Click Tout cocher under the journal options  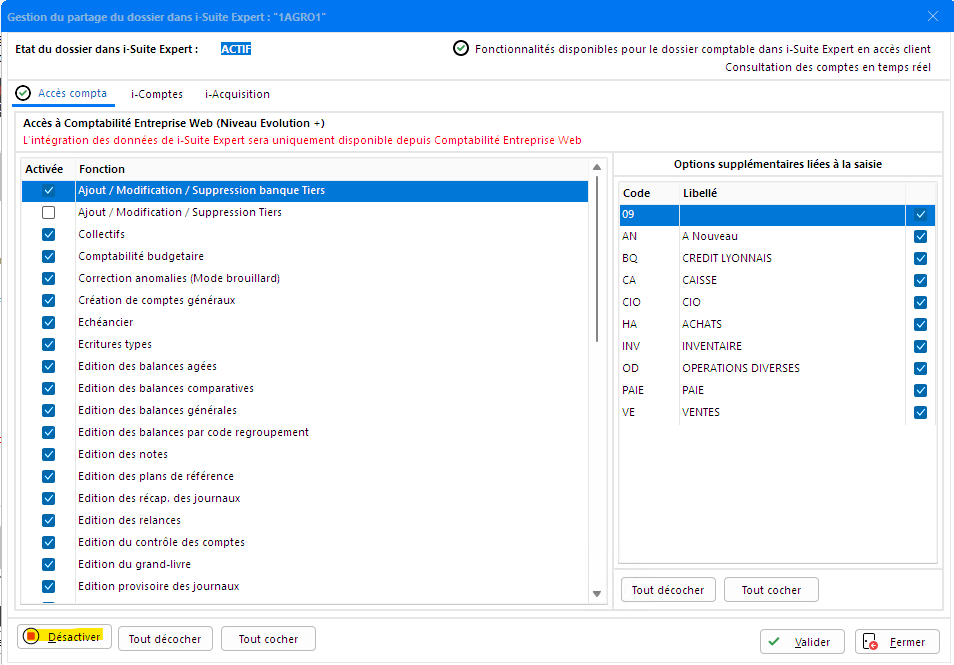(x=771, y=590)
